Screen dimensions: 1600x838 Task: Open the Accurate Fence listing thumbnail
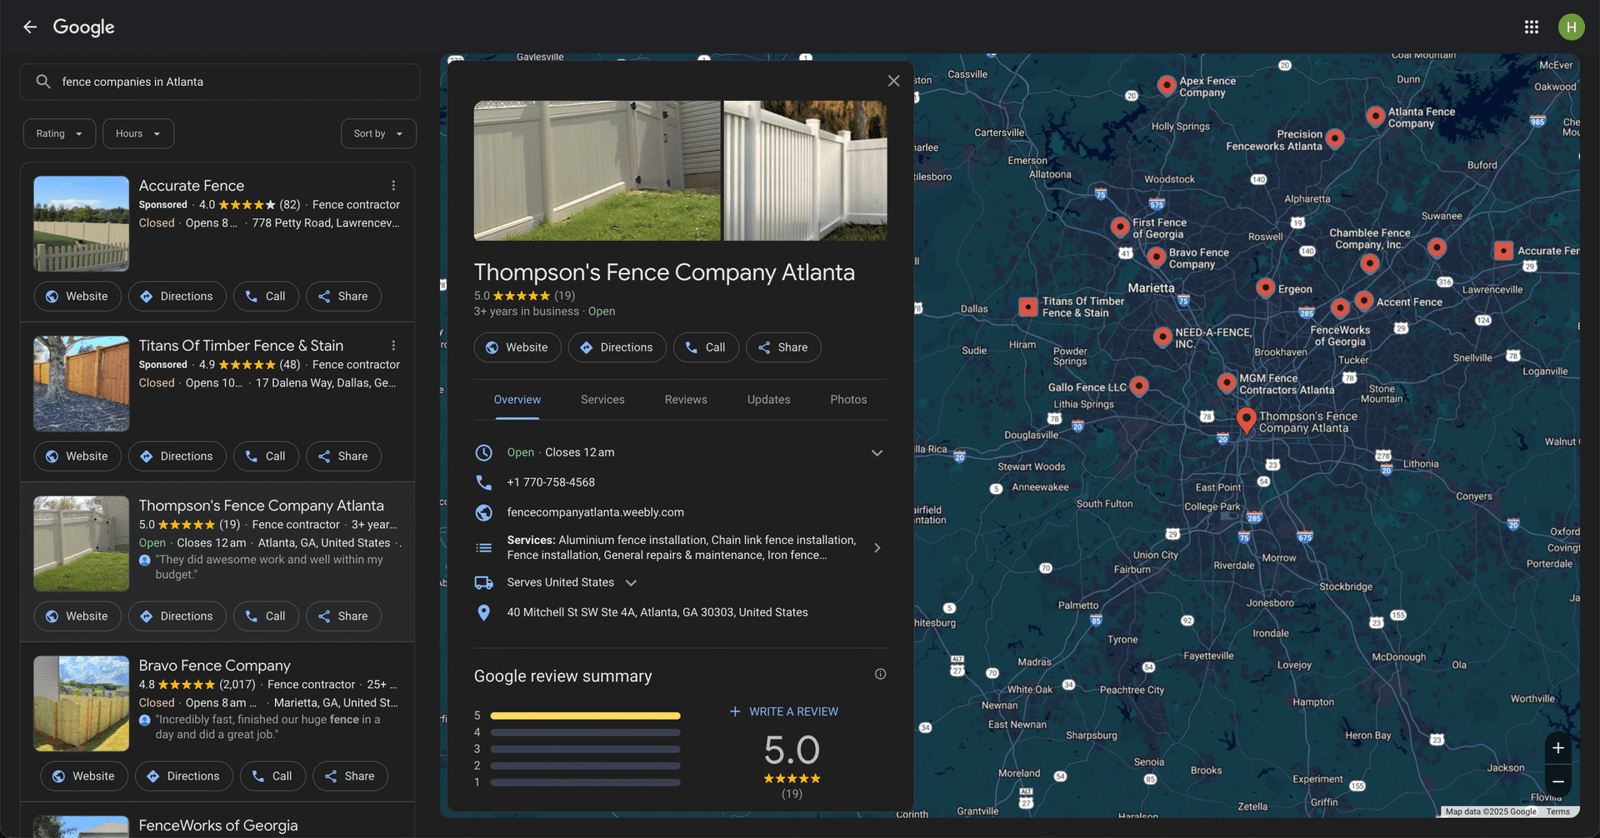[81, 224]
